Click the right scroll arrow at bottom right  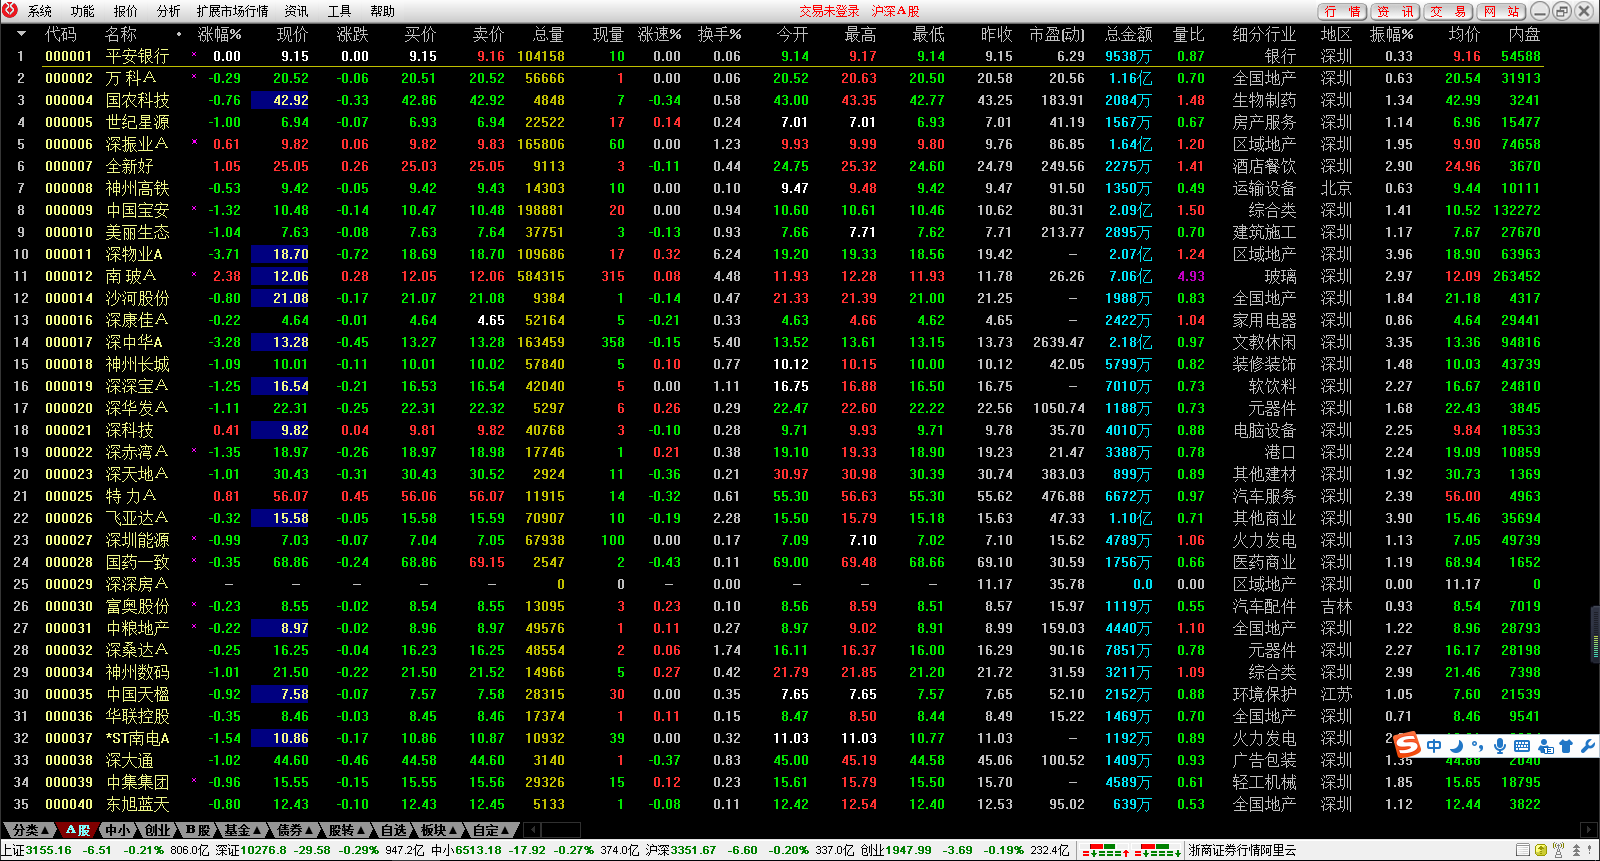coord(1588,830)
